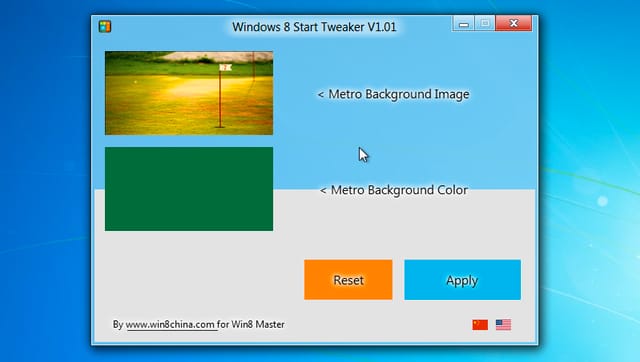Click the Reset button
640x362 pixels.
[x=348, y=280]
